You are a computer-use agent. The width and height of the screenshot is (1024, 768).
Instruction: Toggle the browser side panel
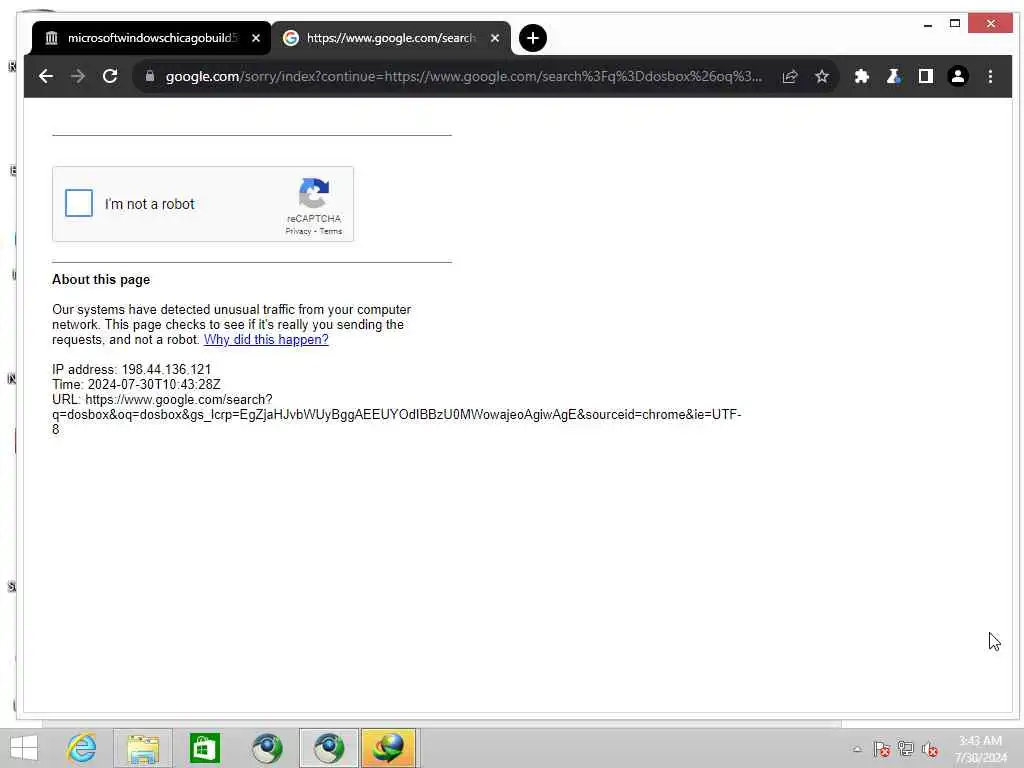pos(925,76)
